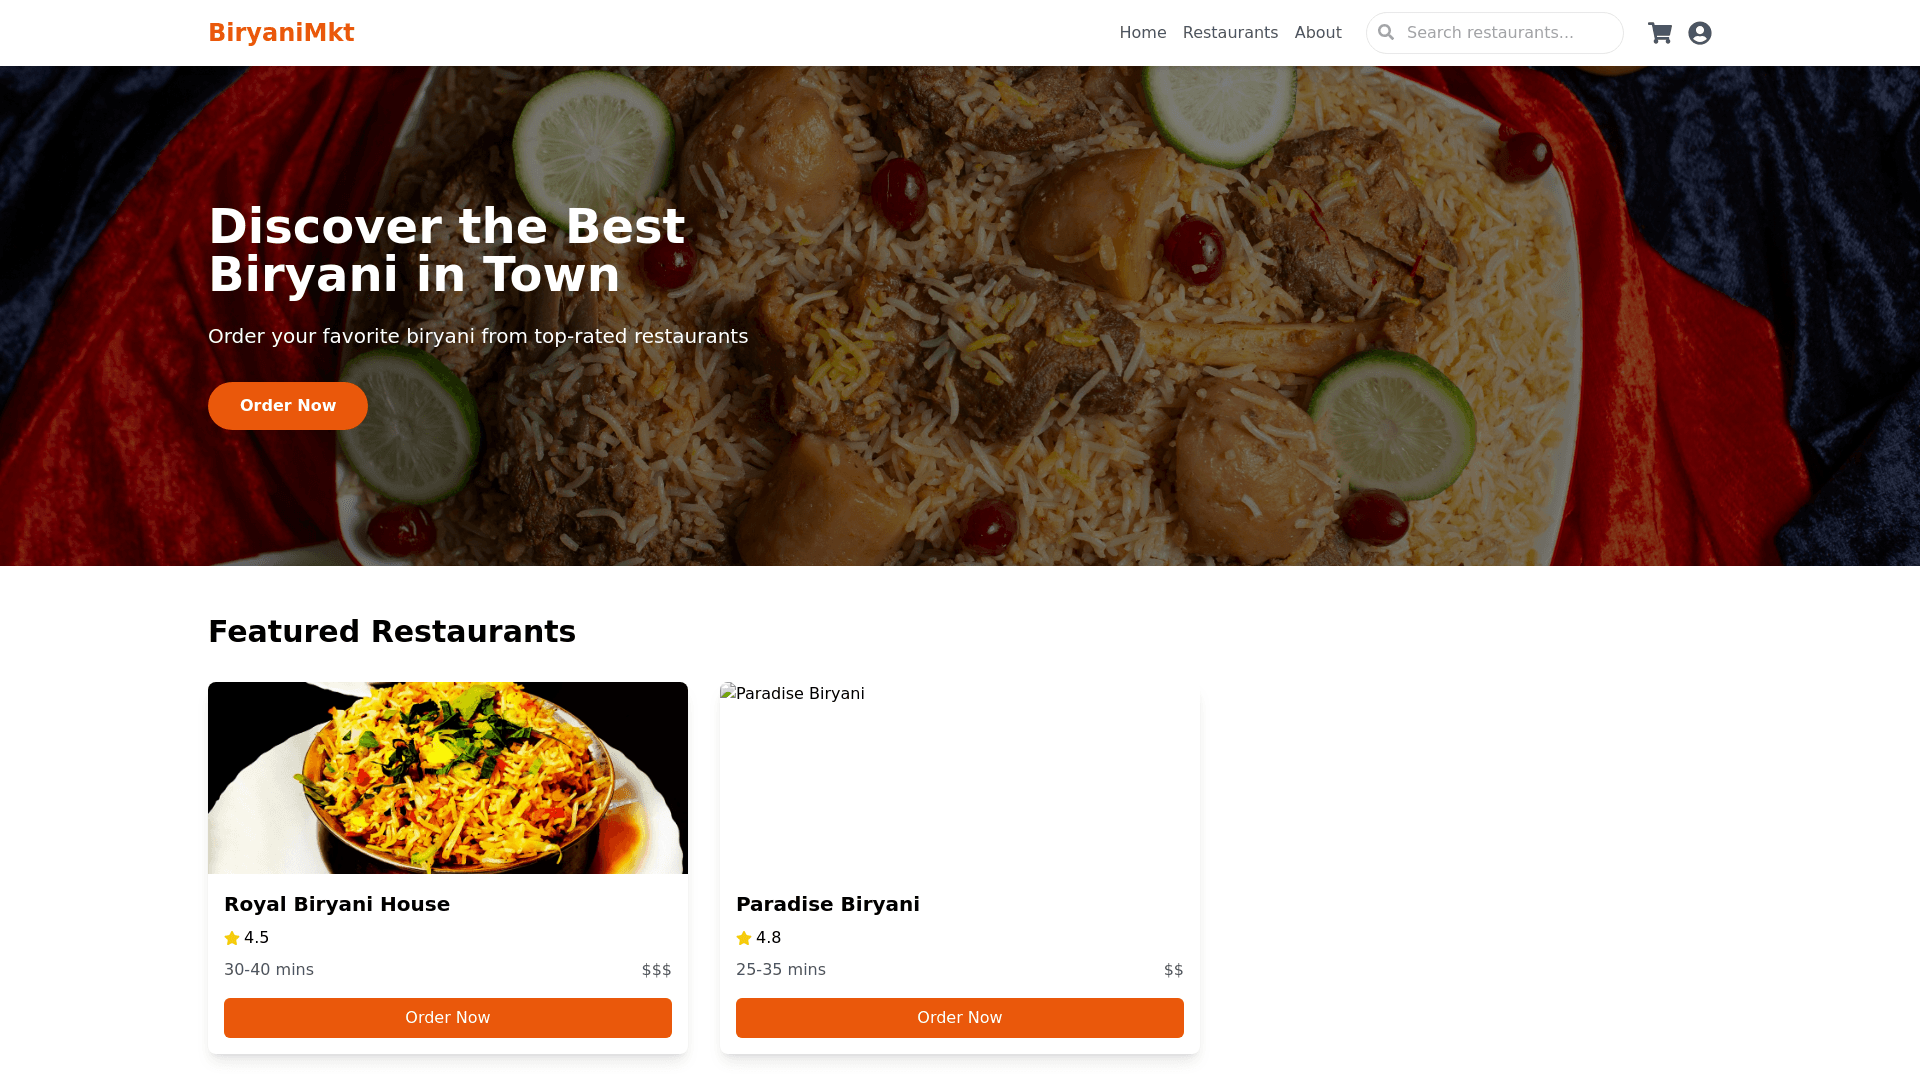Click the Featured Restaurants heading

click(392, 632)
